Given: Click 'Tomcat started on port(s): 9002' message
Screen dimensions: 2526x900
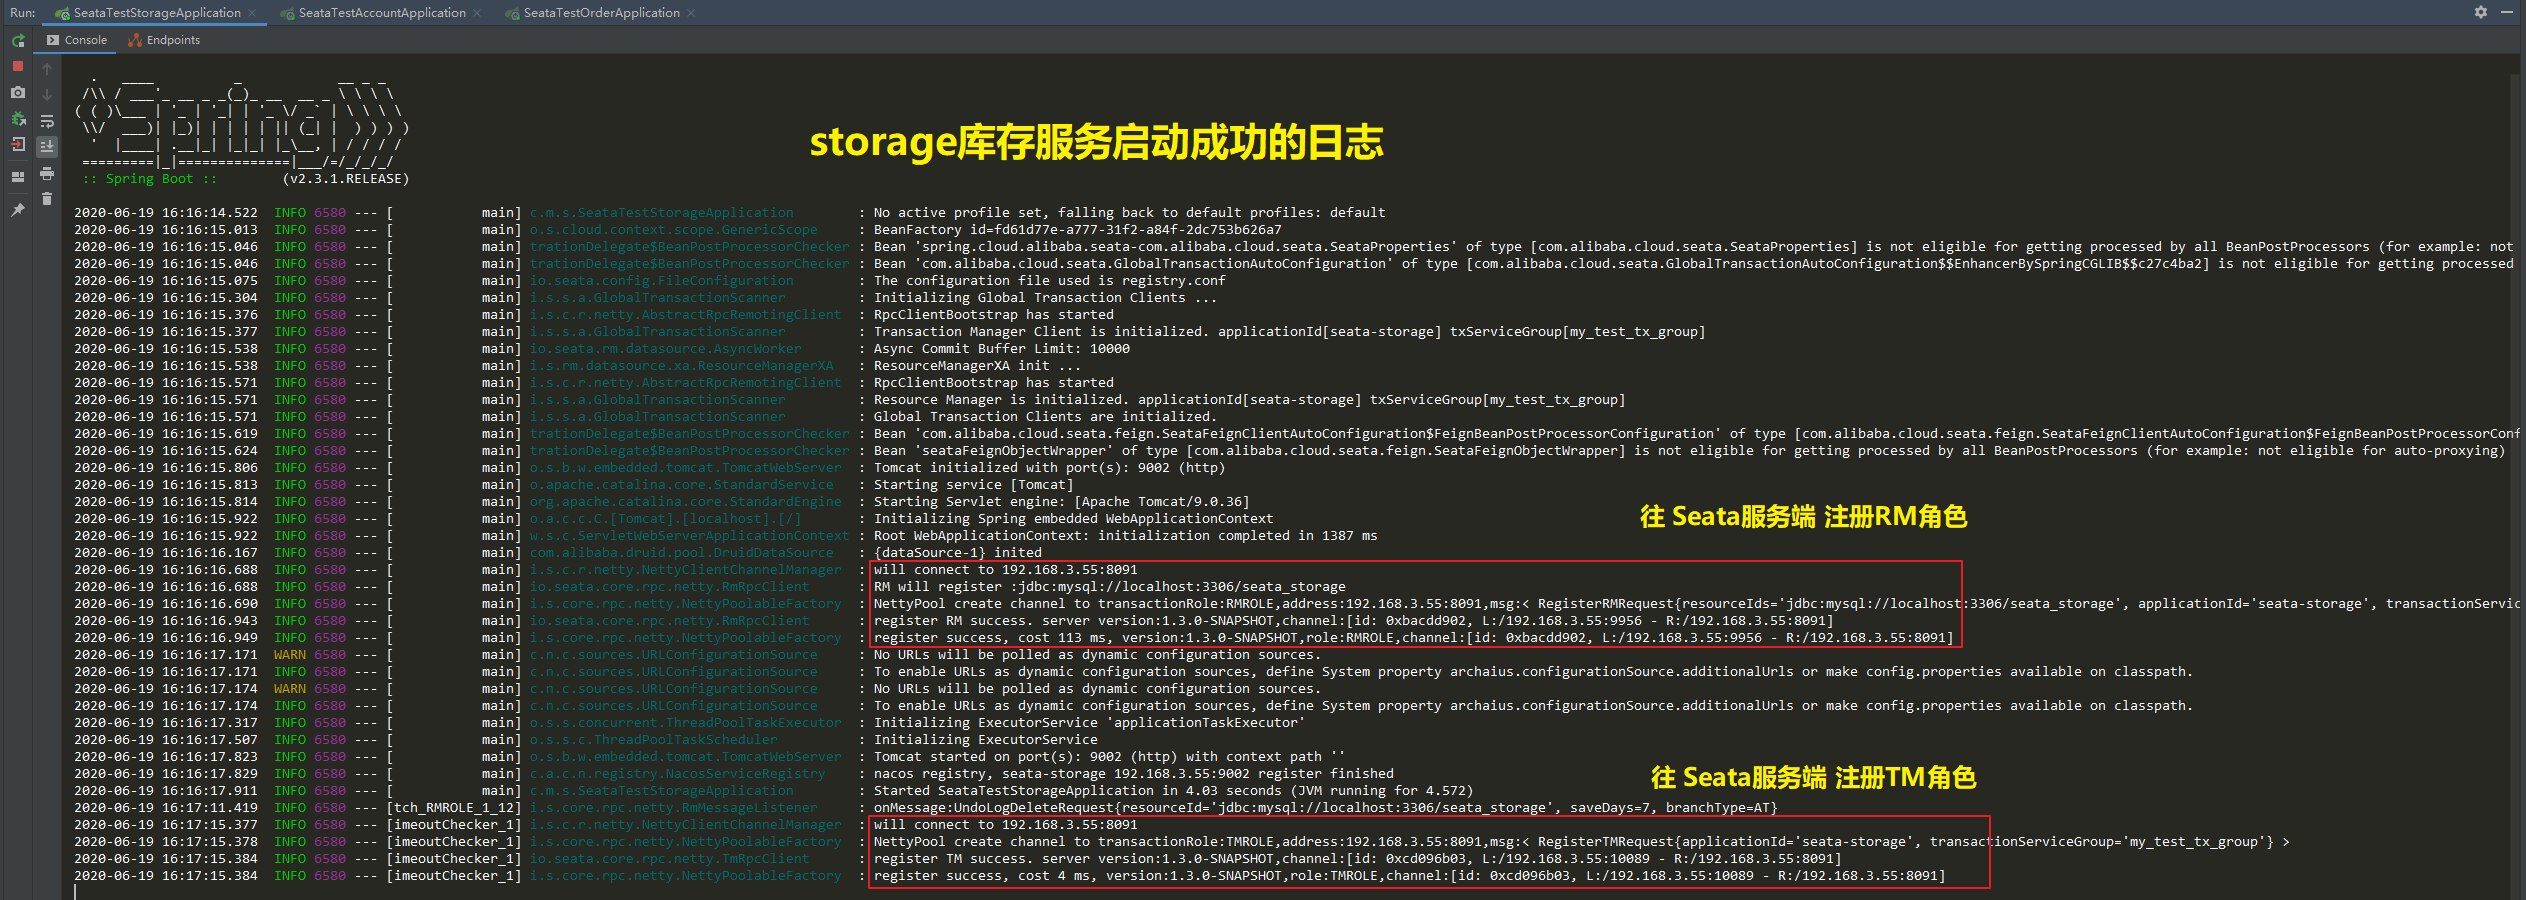Looking at the screenshot, I should [1110, 757].
